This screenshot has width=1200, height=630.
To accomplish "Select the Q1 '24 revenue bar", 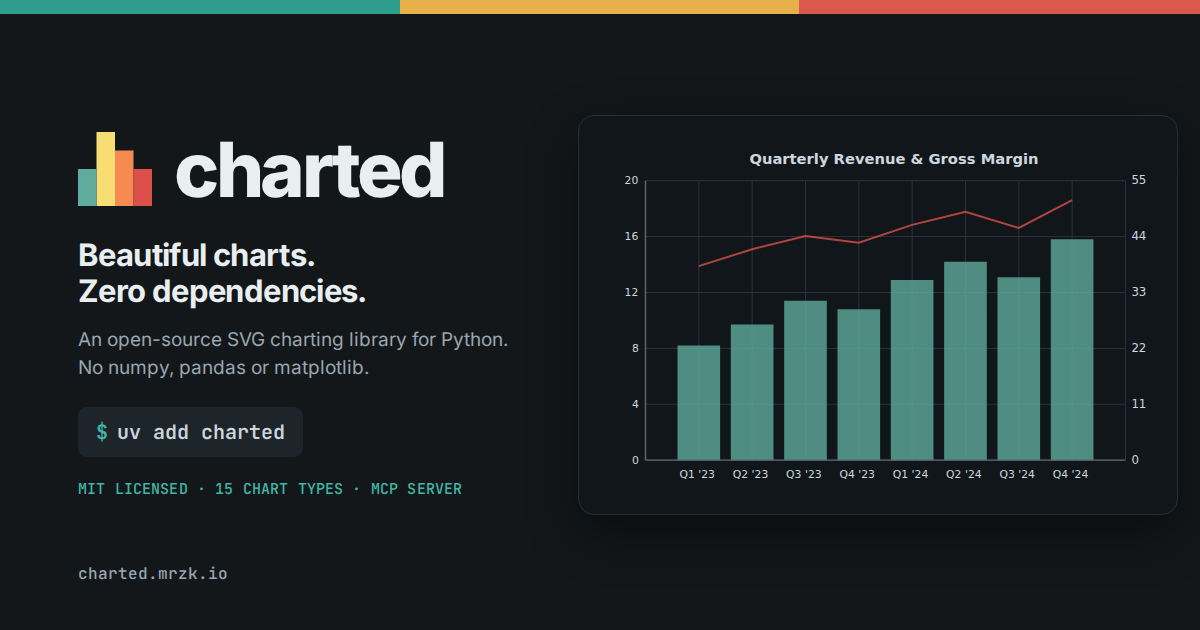I will (x=912, y=370).
